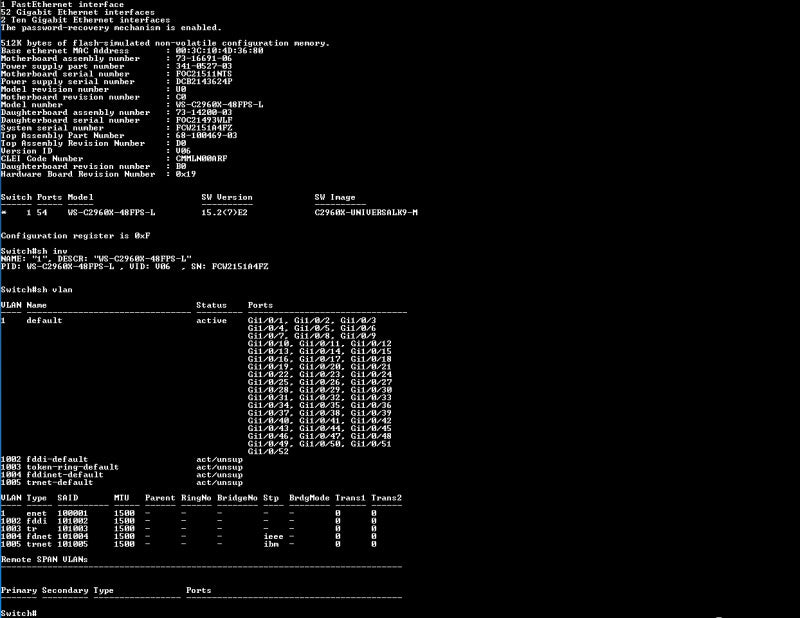Click the 'Switch#sh vlan' command line

tap(37, 289)
